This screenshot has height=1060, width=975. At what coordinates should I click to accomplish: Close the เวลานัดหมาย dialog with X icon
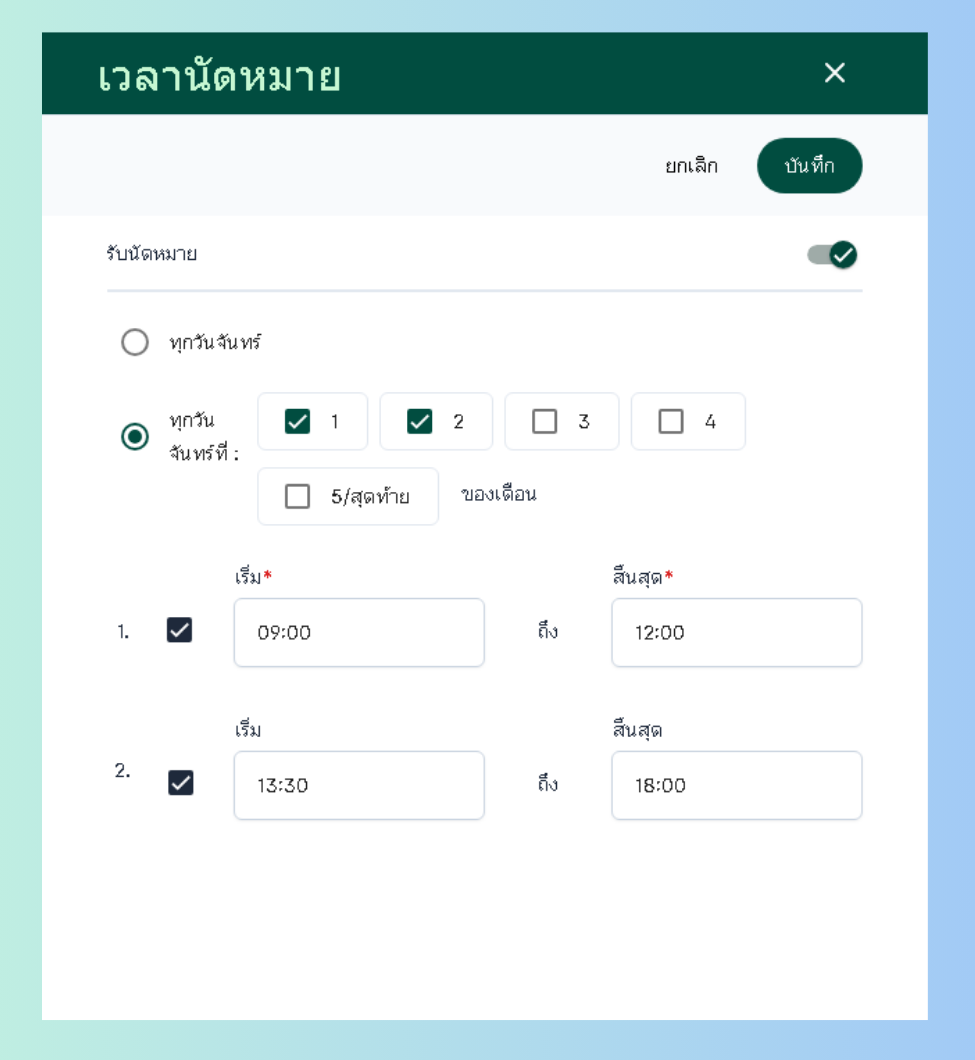834,73
